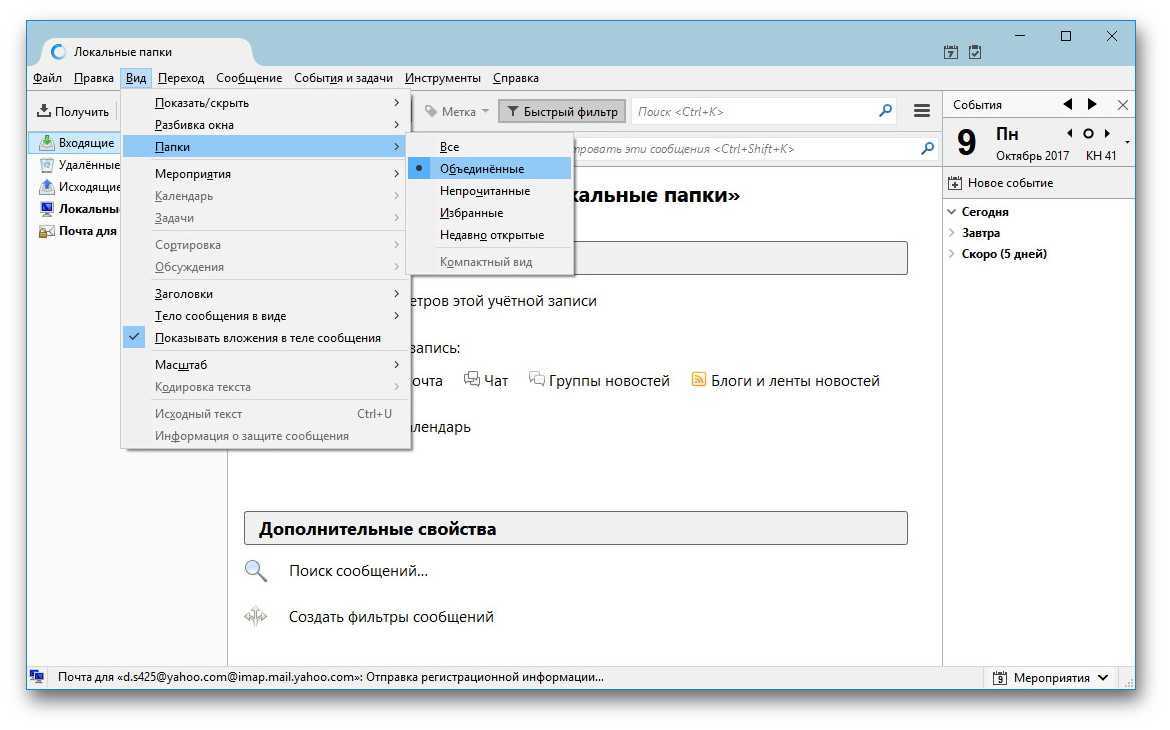
Task: Toggle Показывать вложения в теле сообщения
Action: point(267,338)
